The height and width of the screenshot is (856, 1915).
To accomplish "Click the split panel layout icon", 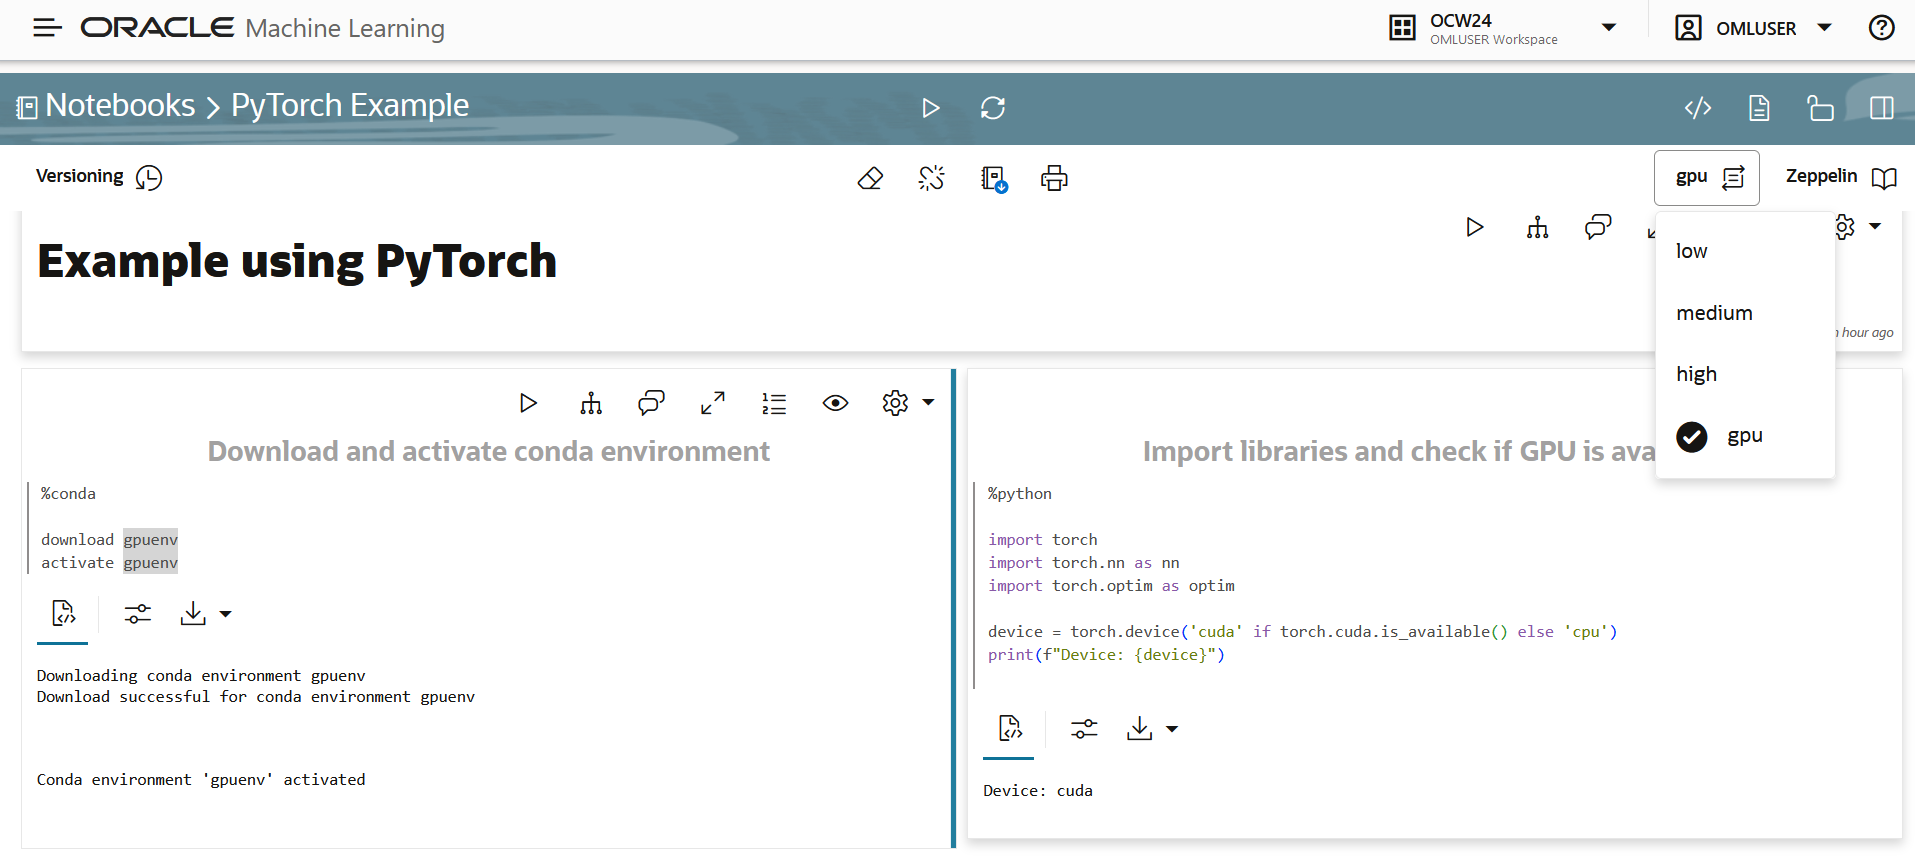I will (1881, 108).
